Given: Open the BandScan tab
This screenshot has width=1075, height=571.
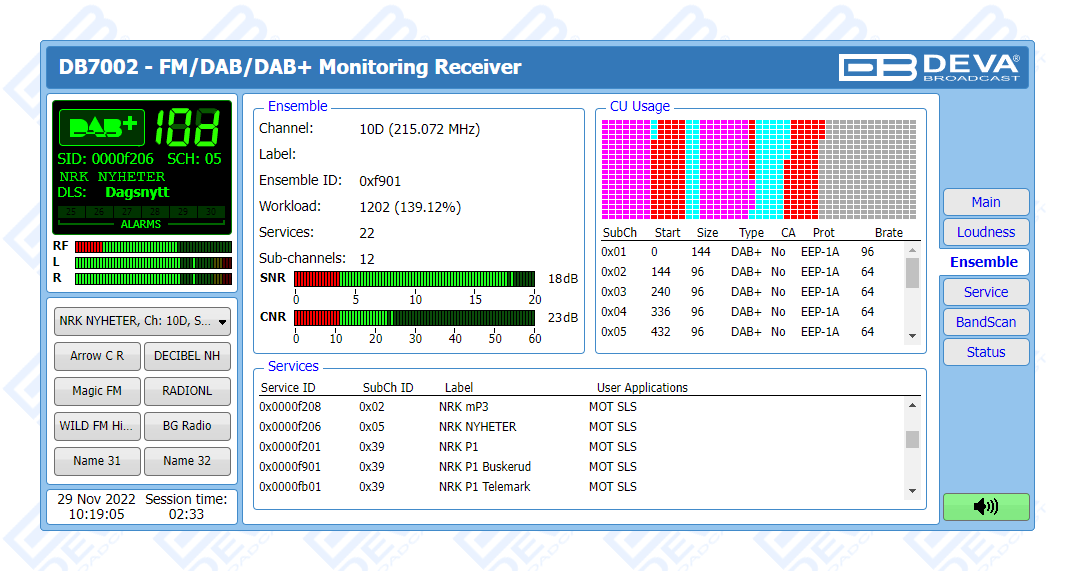Looking at the screenshot, I should (x=985, y=322).
